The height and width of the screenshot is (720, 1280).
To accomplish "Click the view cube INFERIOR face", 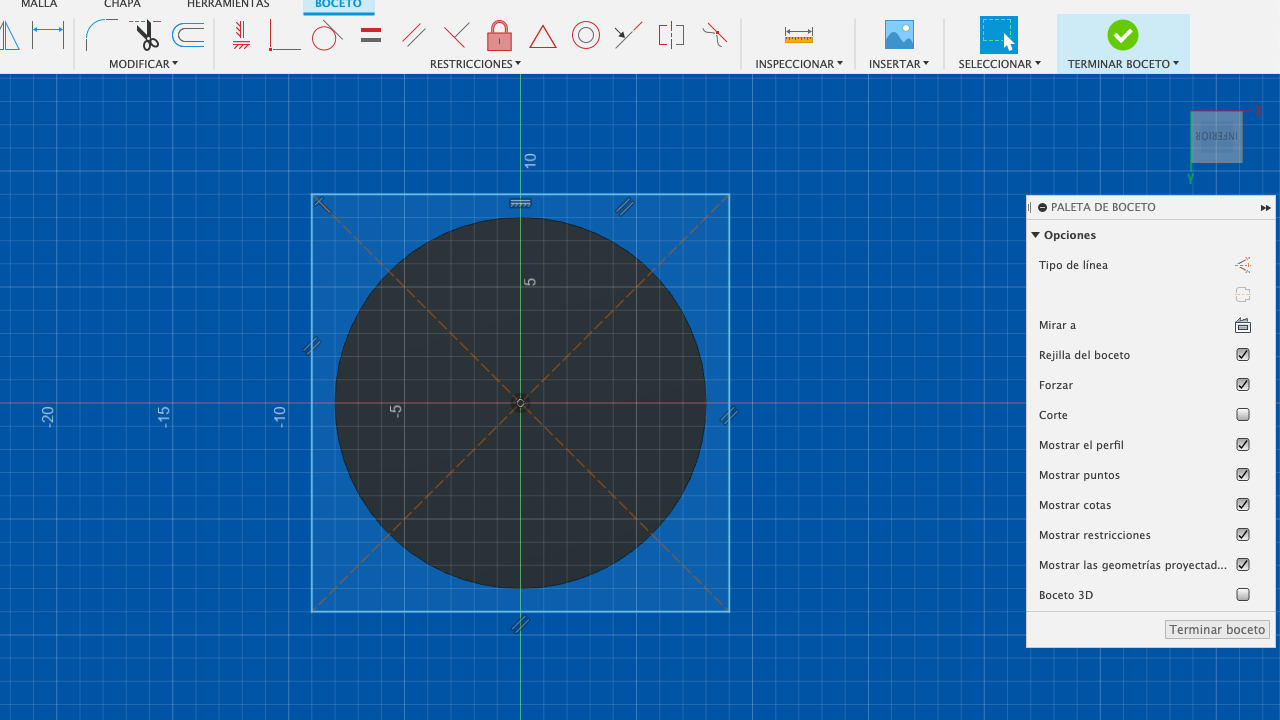I will (1216, 137).
